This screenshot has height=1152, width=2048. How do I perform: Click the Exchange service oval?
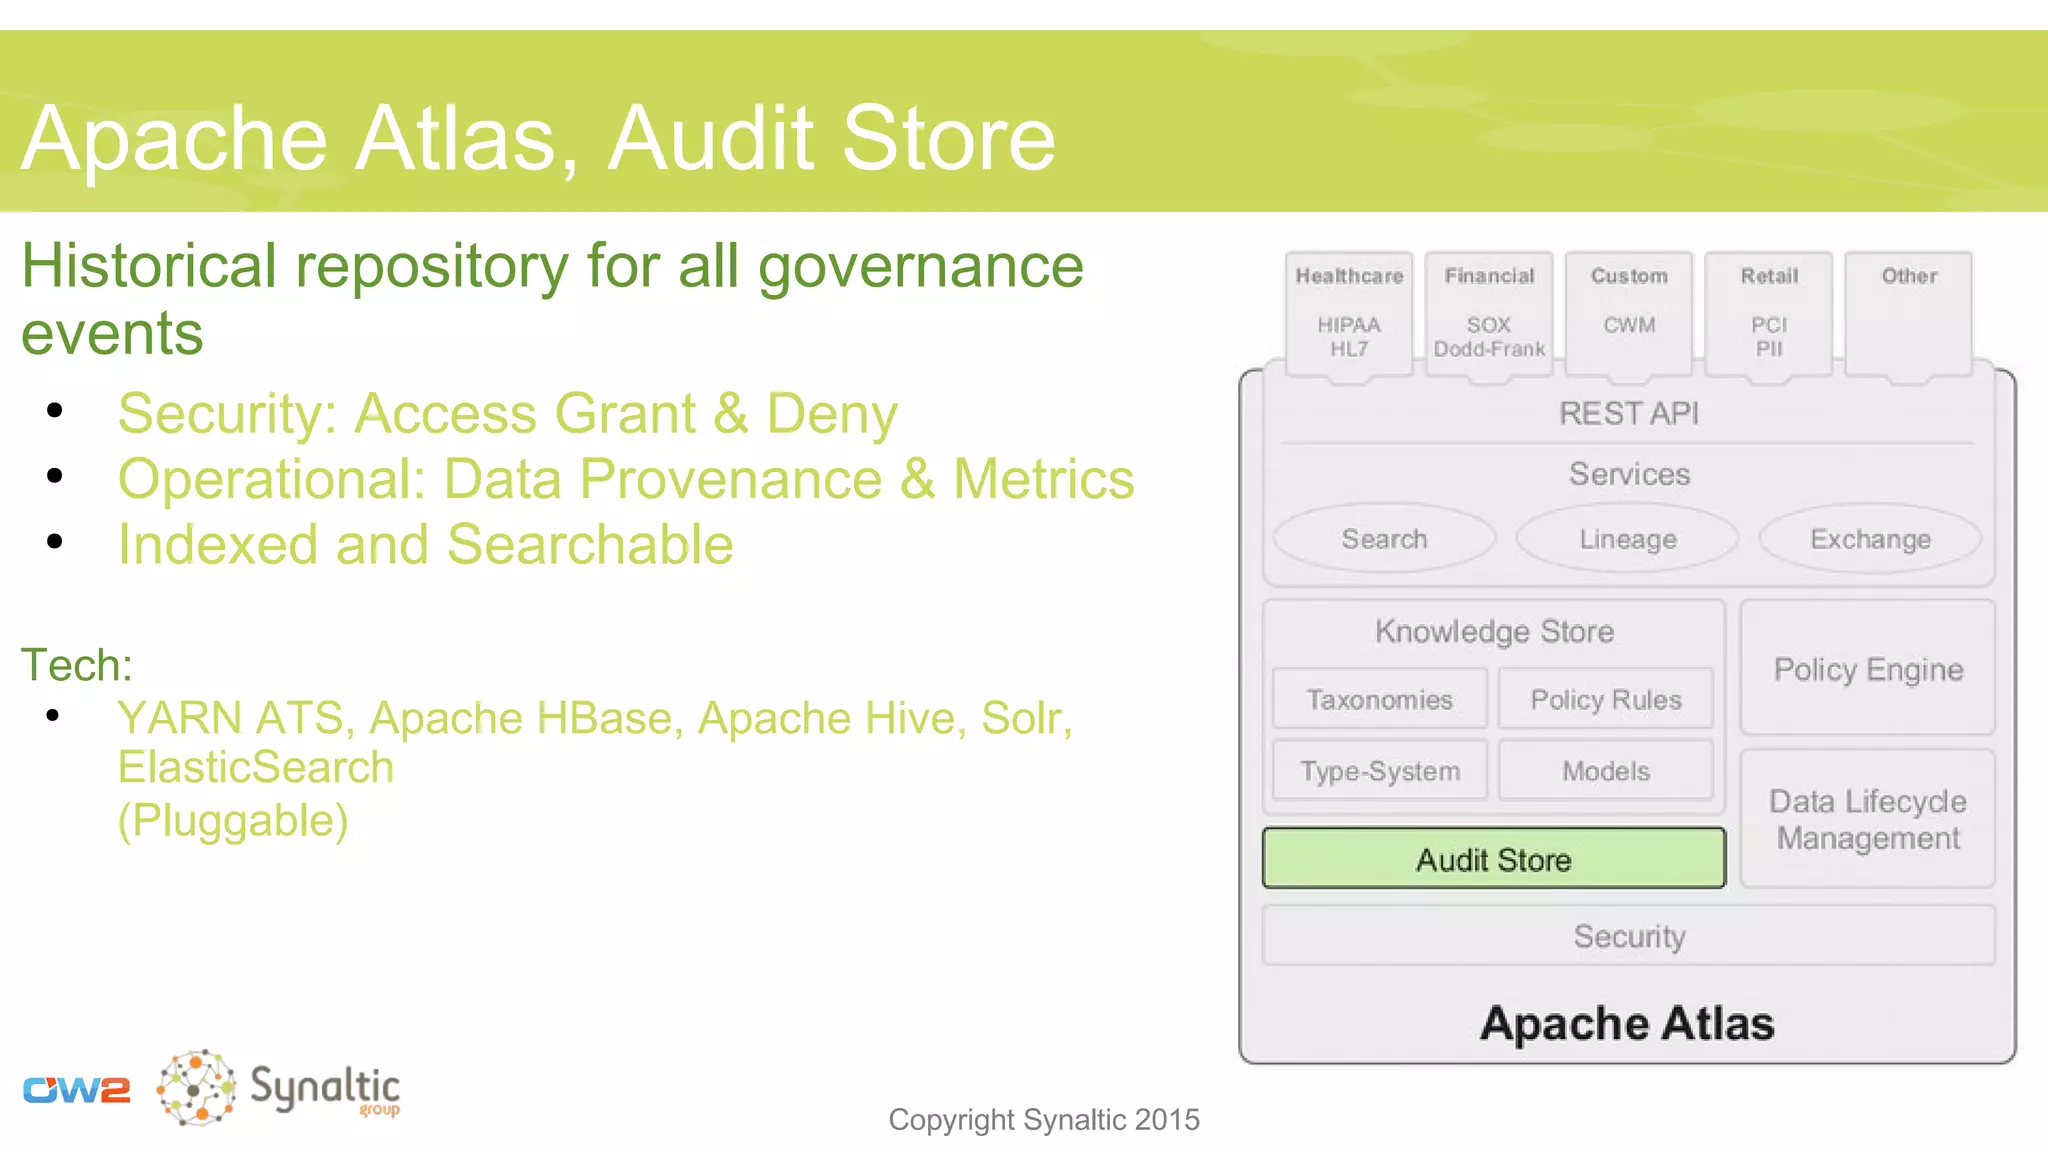pyautogui.click(x=1870, y=539)
